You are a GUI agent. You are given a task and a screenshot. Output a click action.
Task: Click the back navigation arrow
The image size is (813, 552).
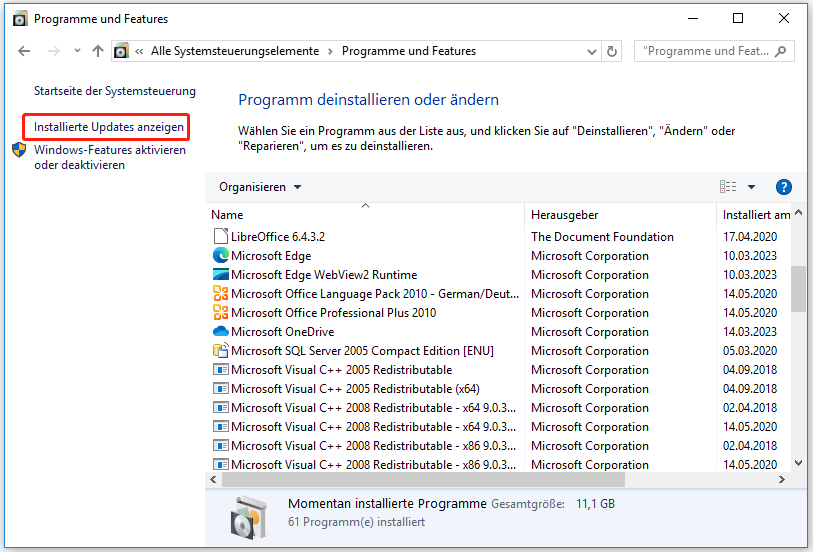pyautogui.click(x=25, y=51)
